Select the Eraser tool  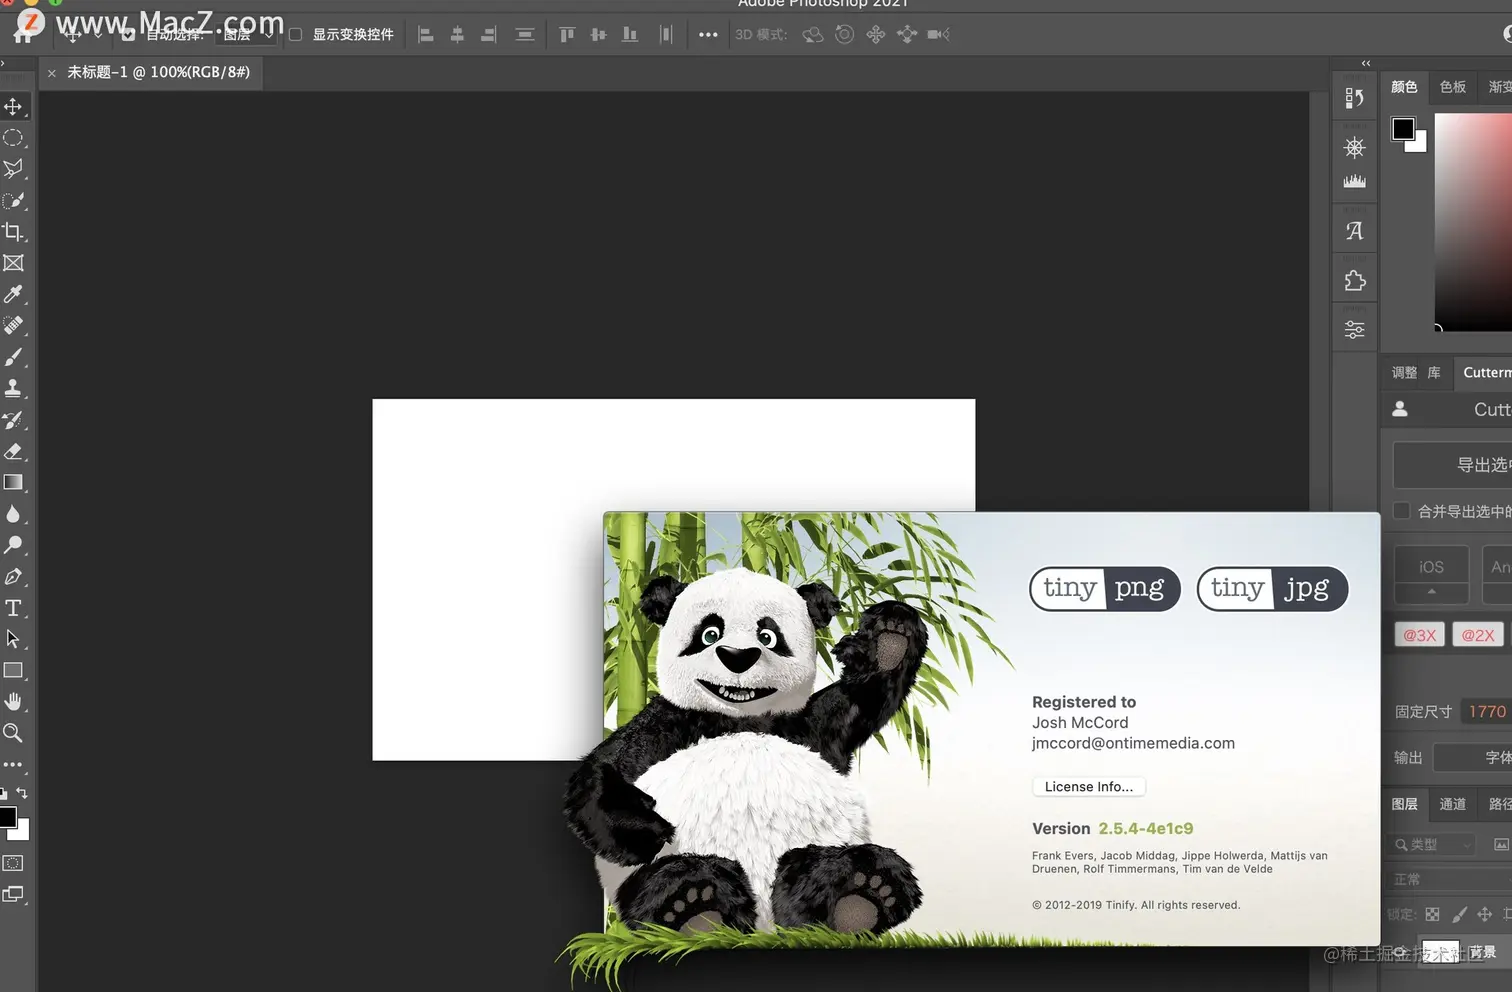13,451
